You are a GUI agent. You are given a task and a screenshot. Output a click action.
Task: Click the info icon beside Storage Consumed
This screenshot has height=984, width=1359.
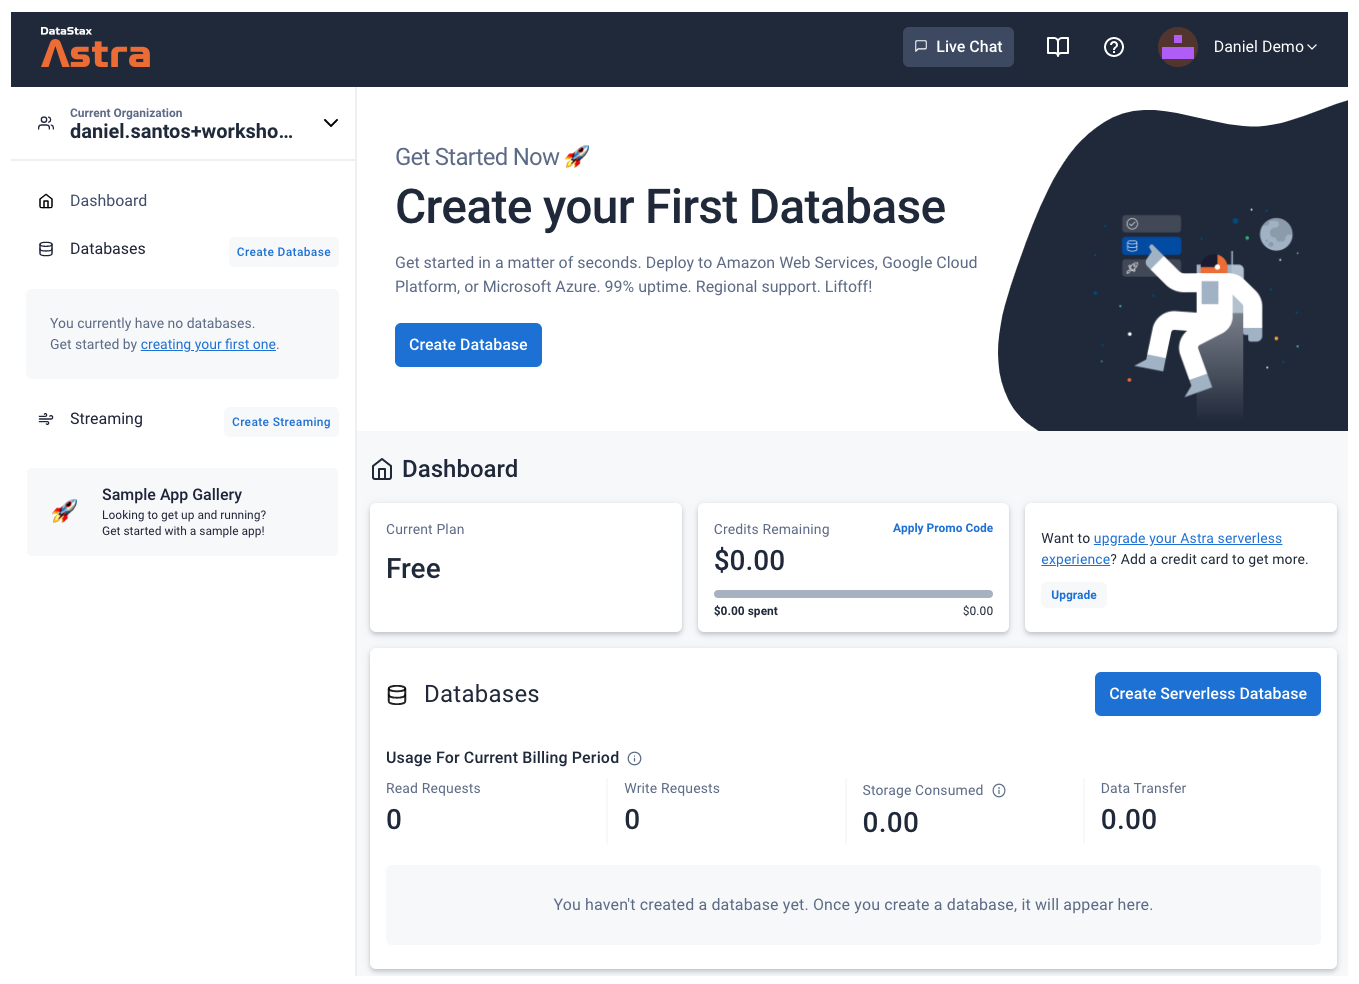pyautogui.click(x=999, y=790)
